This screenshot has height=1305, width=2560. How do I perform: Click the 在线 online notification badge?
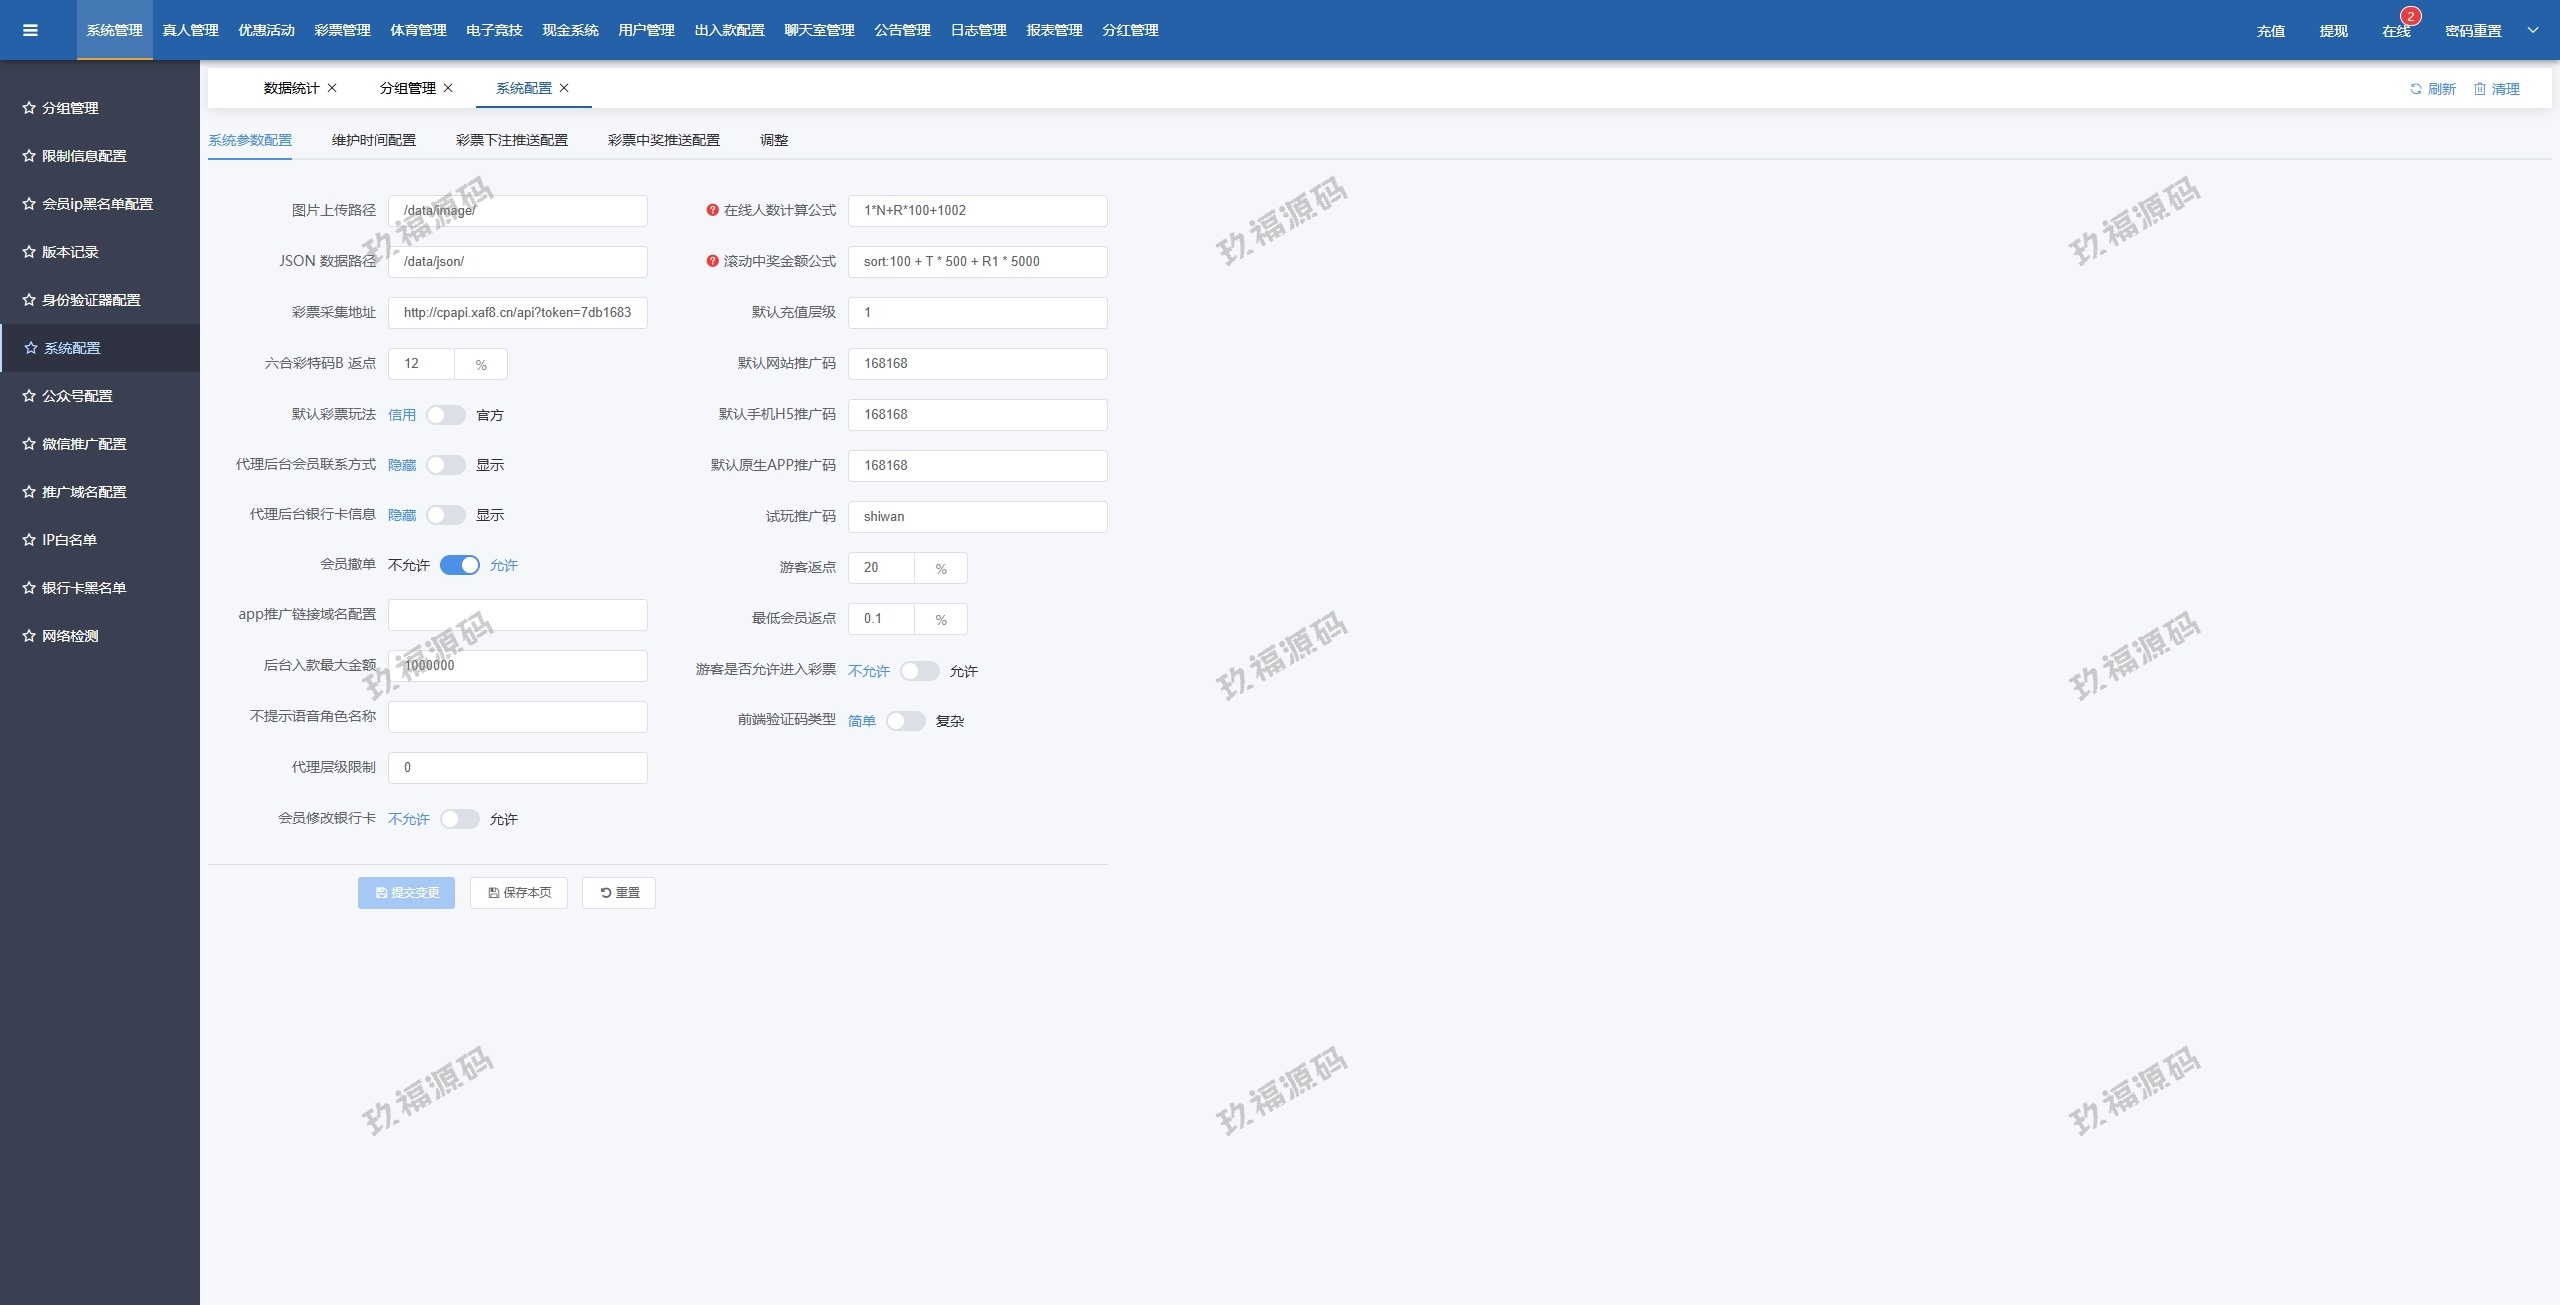click(x=2410, y=17)
